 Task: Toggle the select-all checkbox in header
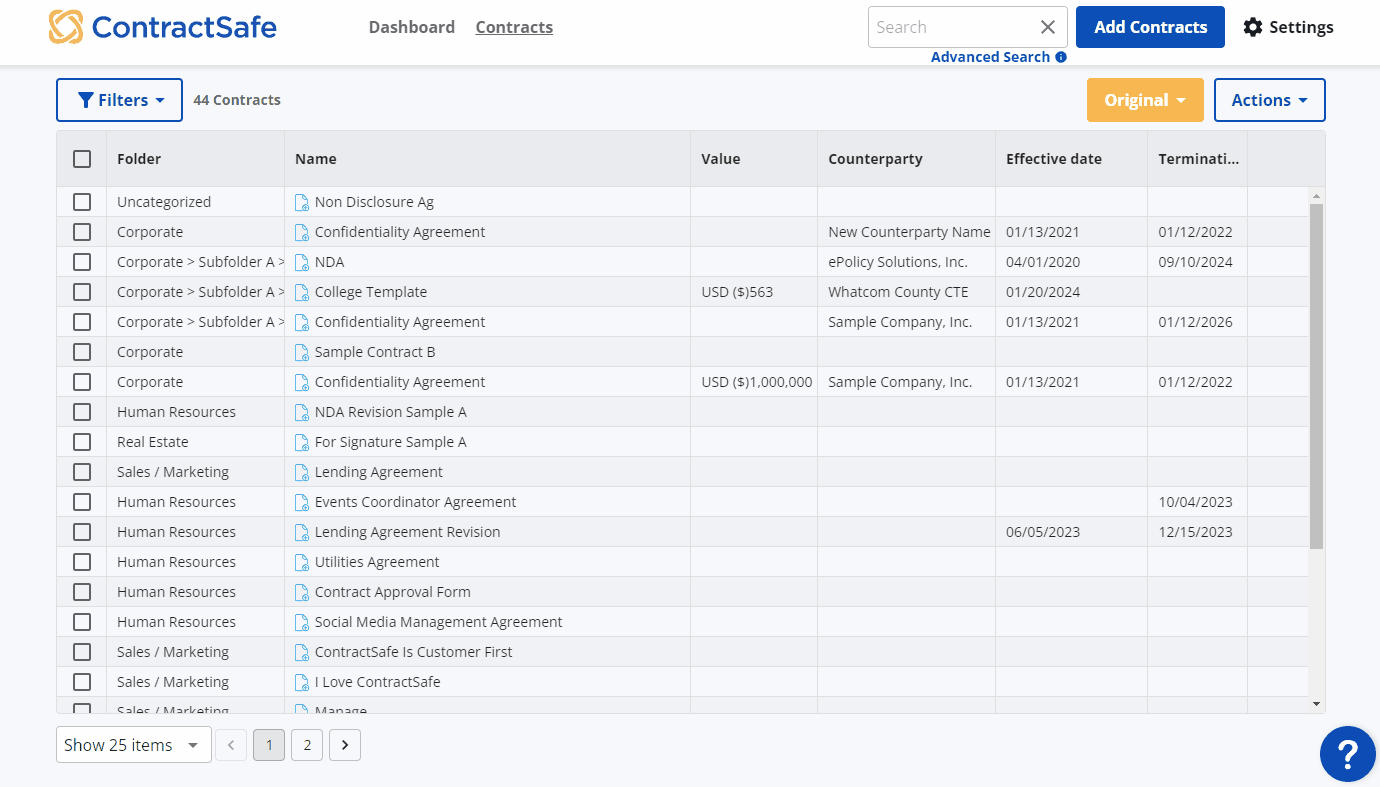click(x=82, y=159)
